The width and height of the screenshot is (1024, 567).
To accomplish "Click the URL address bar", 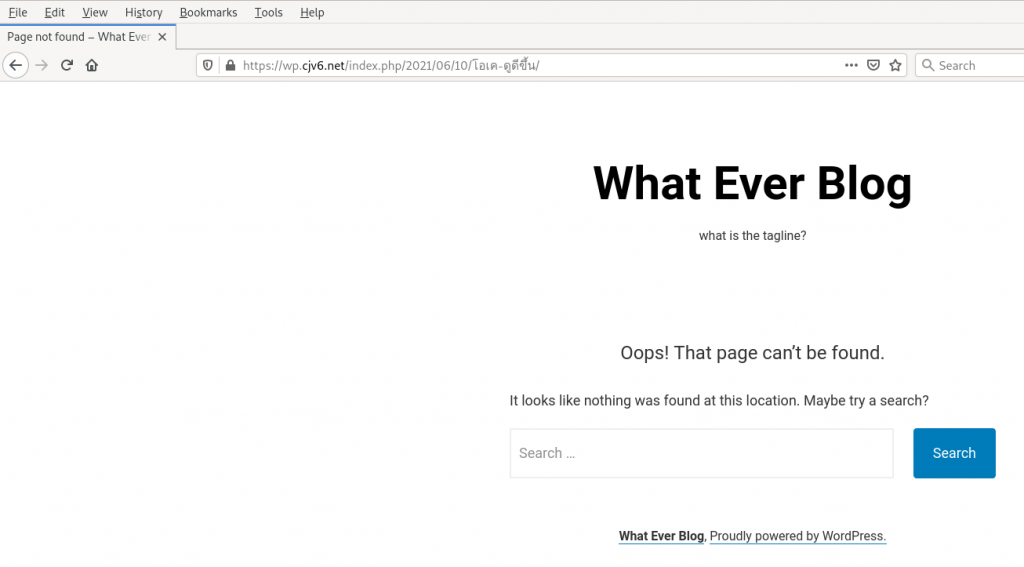I will coord(540,65).
